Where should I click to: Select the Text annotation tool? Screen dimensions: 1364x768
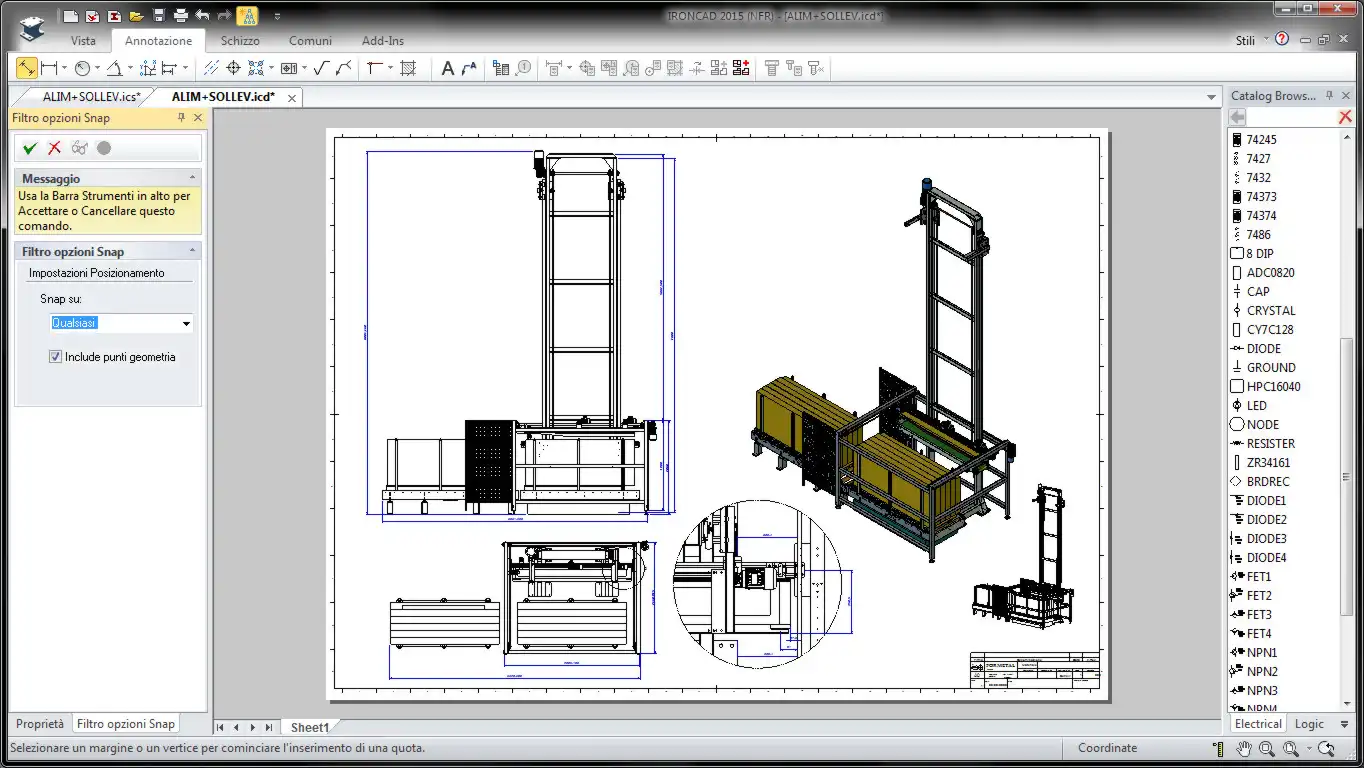(447, 68)
